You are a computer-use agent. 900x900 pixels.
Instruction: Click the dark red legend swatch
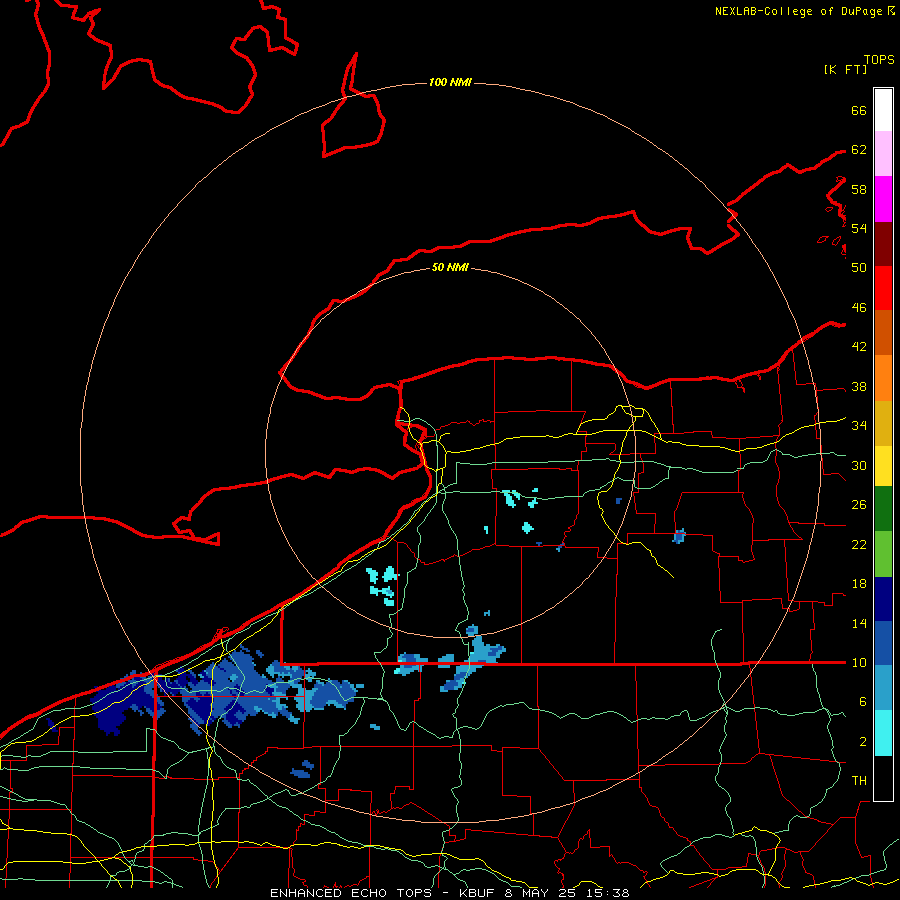[883, 244]
